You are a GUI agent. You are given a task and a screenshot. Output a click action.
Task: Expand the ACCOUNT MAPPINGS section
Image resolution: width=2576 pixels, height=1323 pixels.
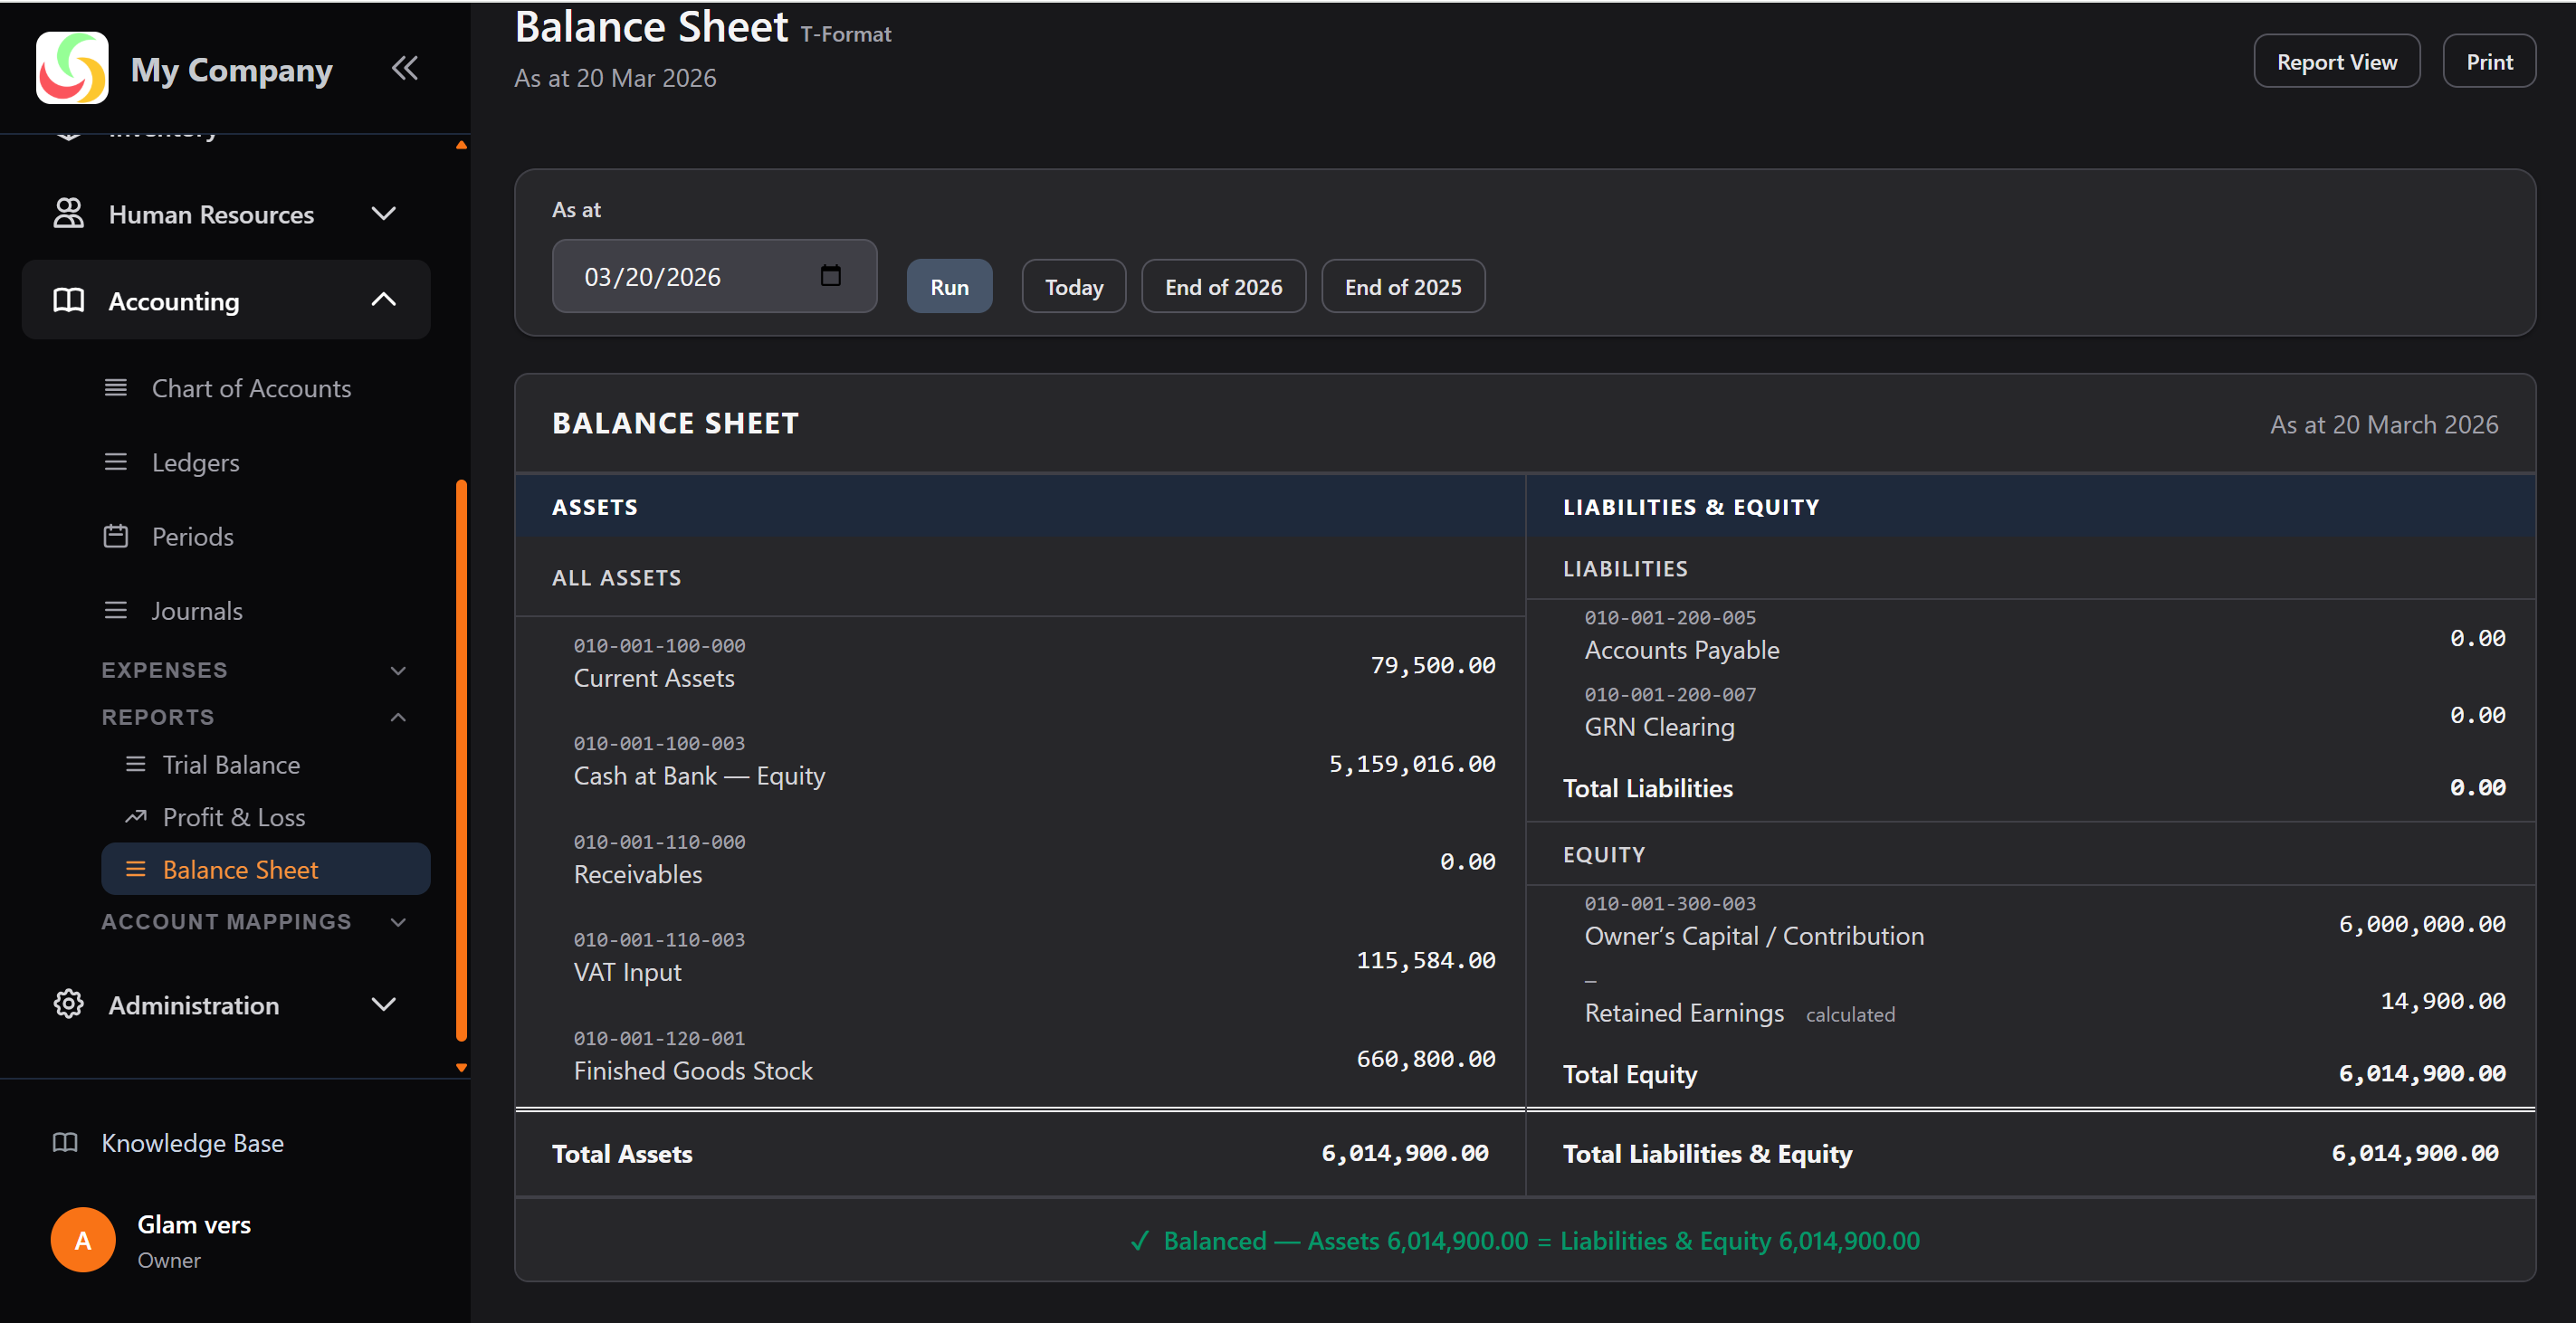tap(398, 921)
